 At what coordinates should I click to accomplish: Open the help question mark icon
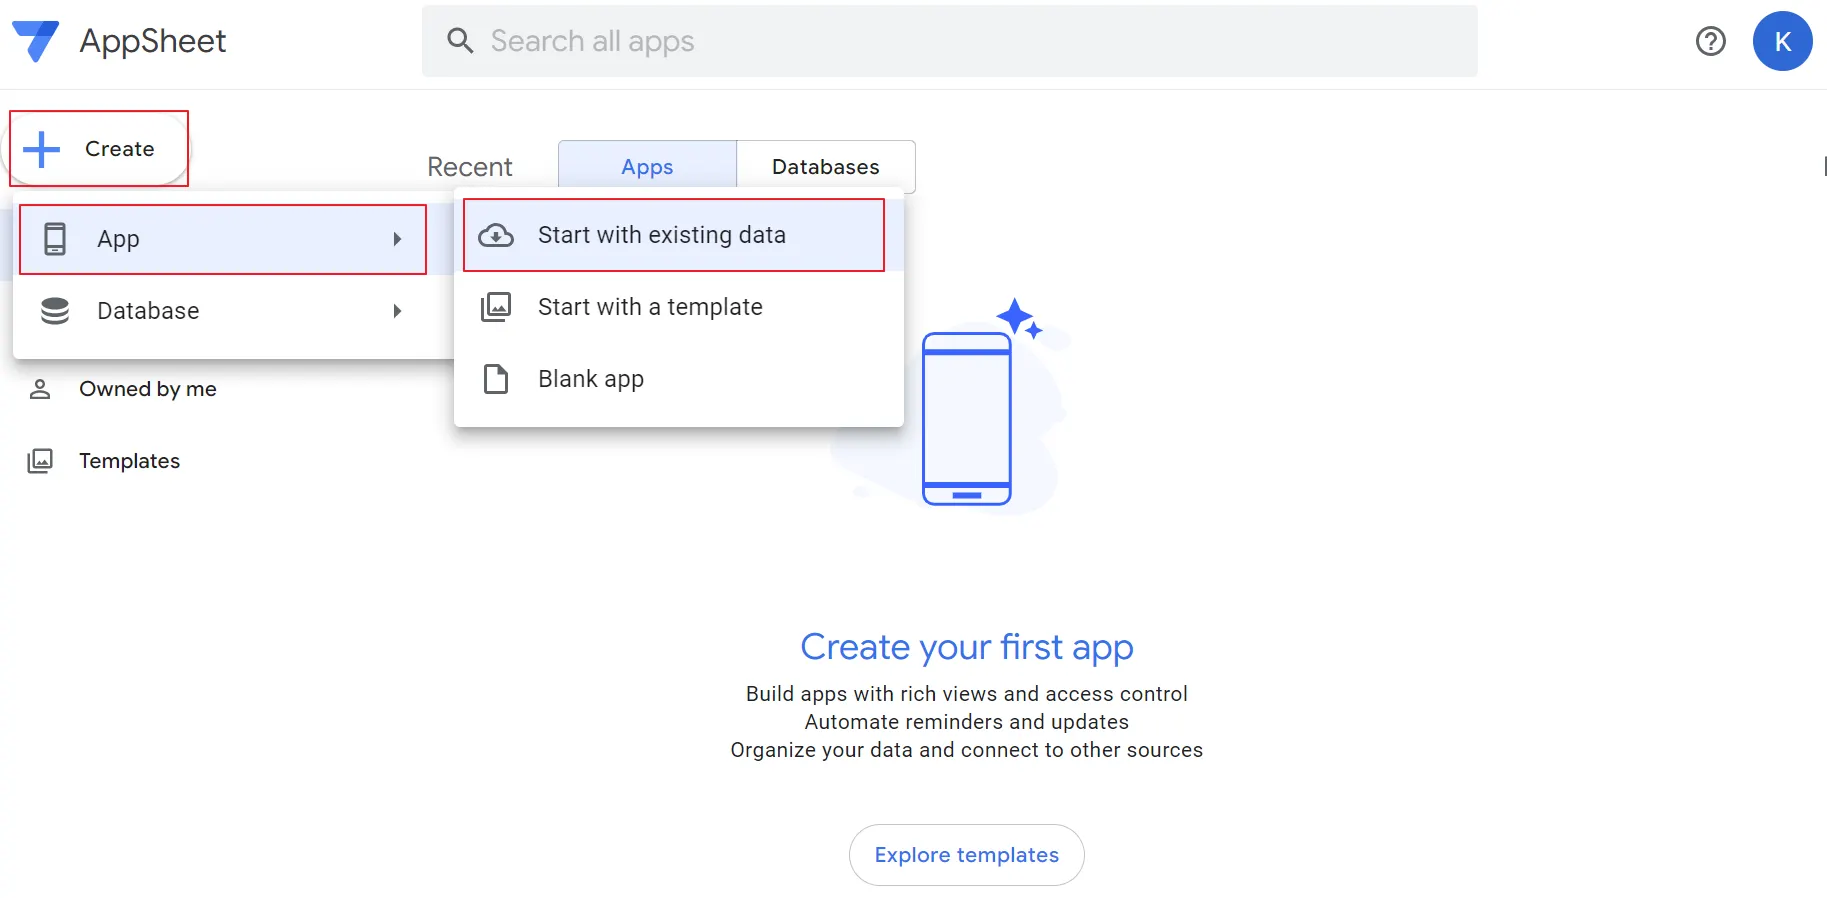1710,41
